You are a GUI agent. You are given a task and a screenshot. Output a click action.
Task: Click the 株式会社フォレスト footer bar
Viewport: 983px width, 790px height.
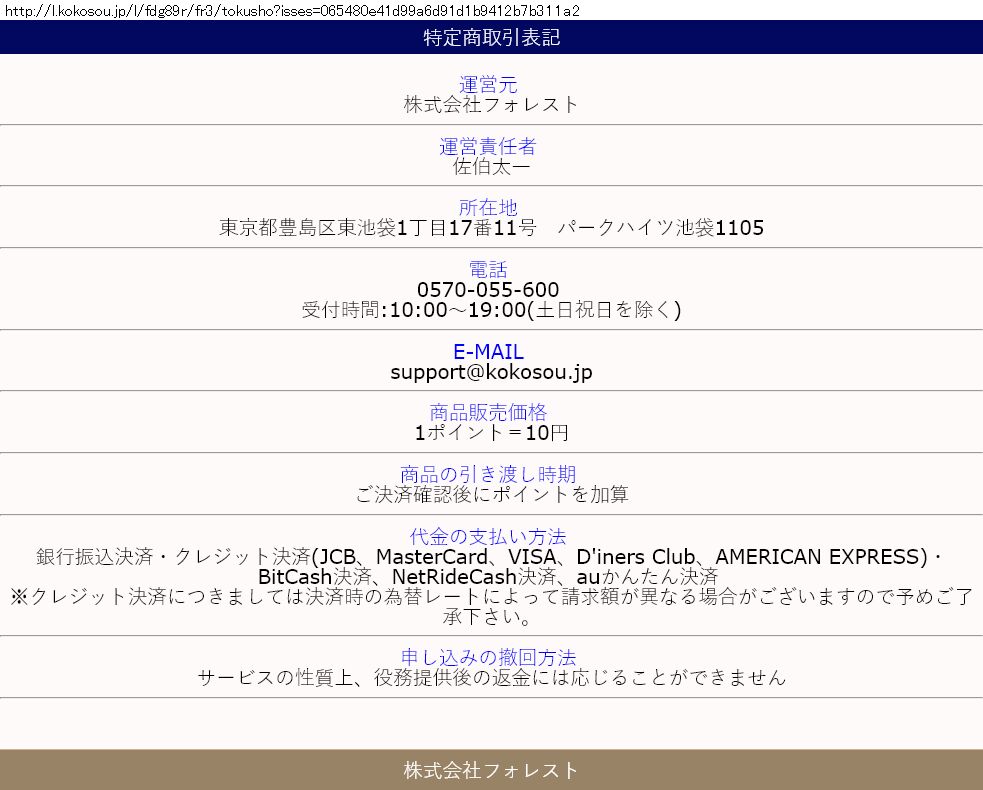tap(491, 770)
